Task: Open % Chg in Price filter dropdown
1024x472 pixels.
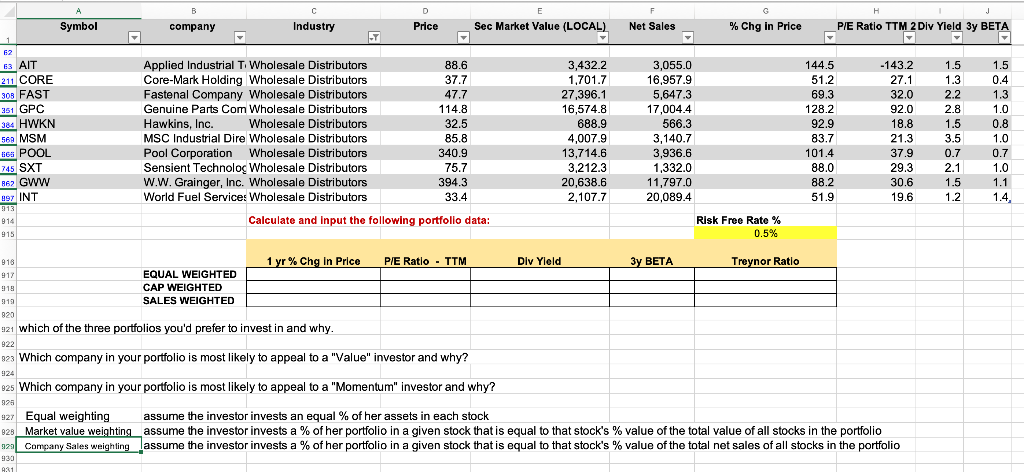Action: pyautogui.click(x=829, y=39)
